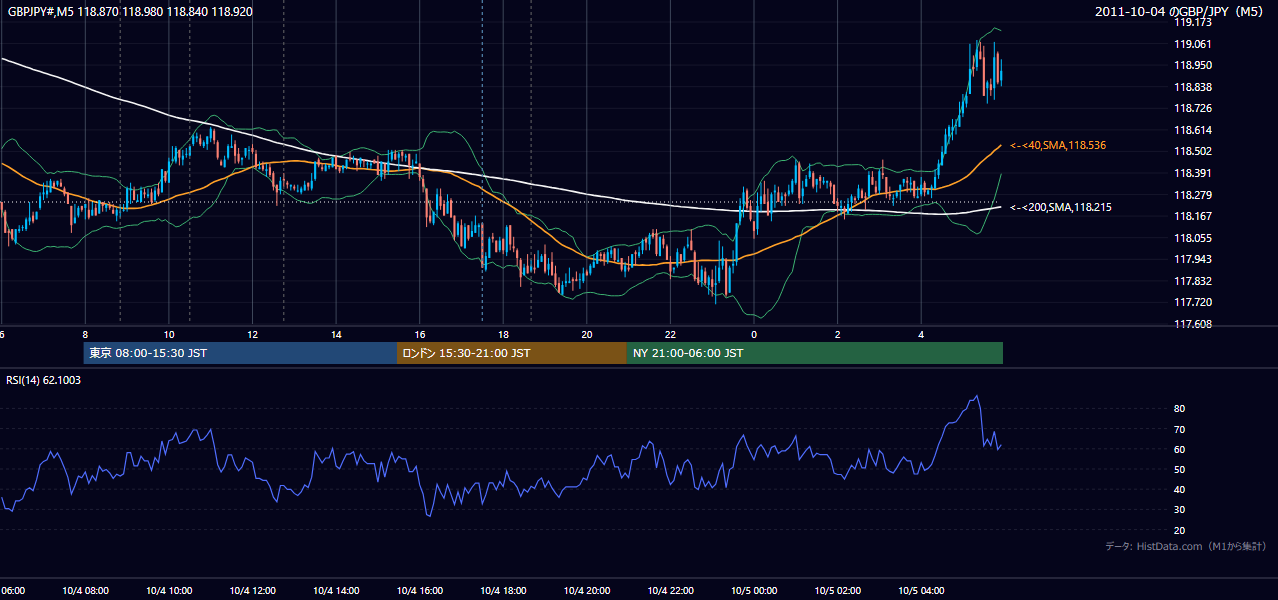The image size is (1278, 600).
Task: Select the 200 SMA 118.215 label
Action: (1061, 208)
